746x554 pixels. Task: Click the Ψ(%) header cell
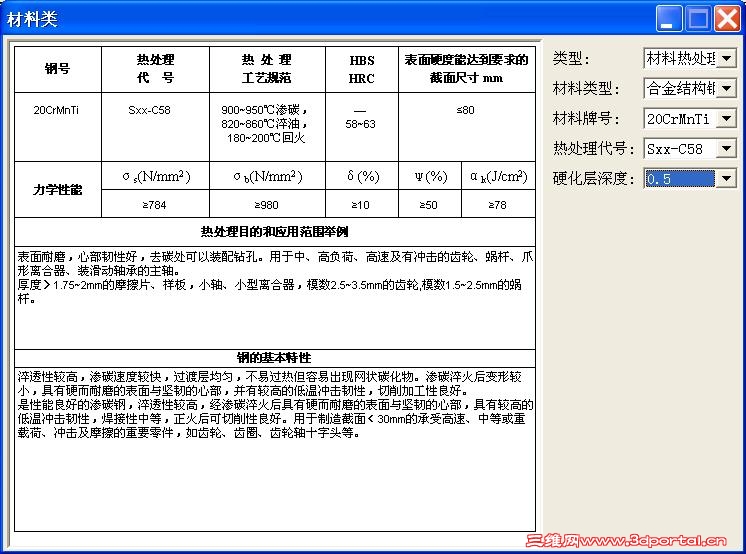click(x=431, y=177)
